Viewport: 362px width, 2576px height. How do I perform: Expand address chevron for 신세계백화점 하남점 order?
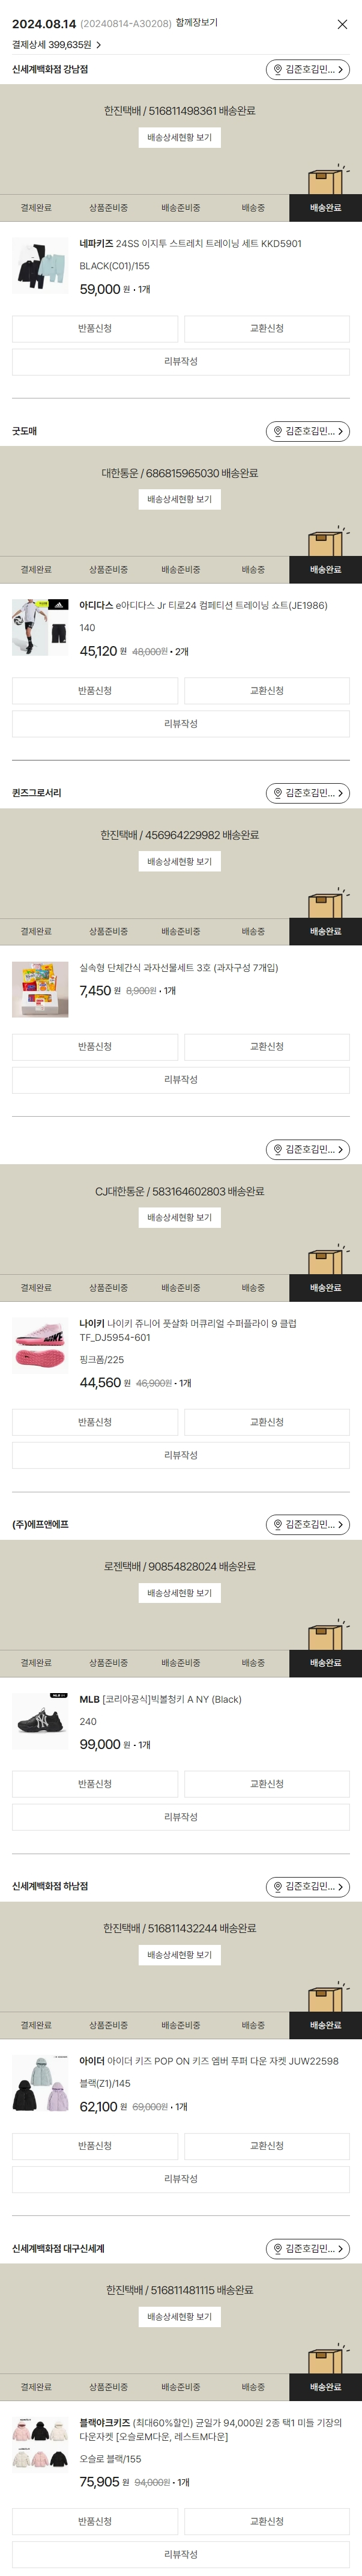click(341, 1887)
